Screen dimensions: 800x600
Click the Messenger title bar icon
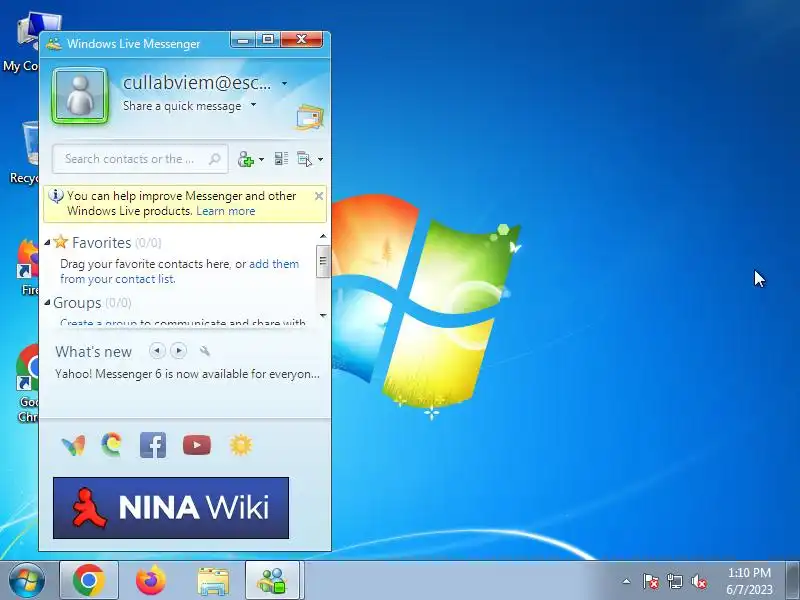point(54,43)
